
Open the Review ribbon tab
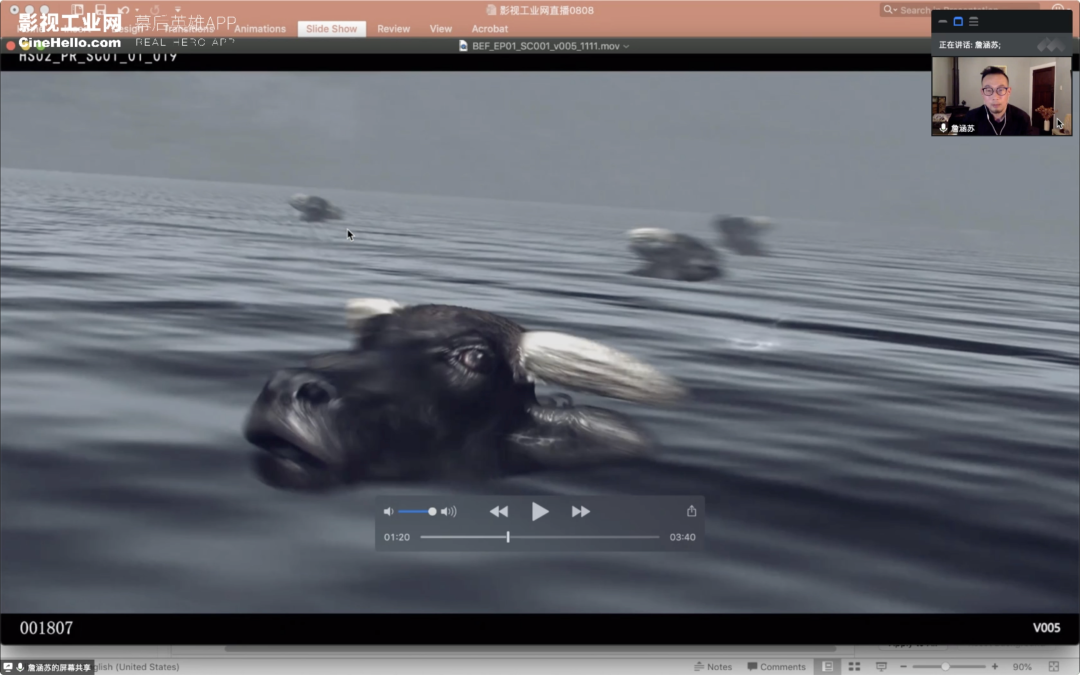point(393,29)
